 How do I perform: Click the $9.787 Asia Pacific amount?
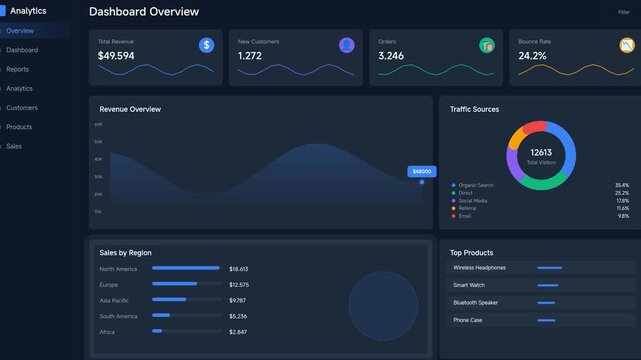[238, 300]
